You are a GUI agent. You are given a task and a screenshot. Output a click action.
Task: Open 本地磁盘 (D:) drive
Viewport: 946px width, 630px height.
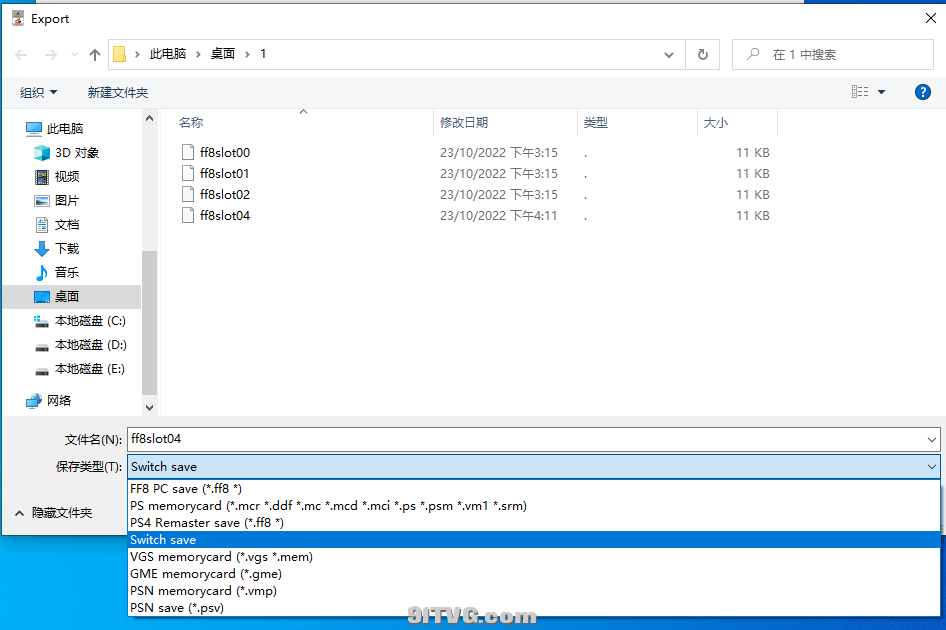[x=90, y=345]
